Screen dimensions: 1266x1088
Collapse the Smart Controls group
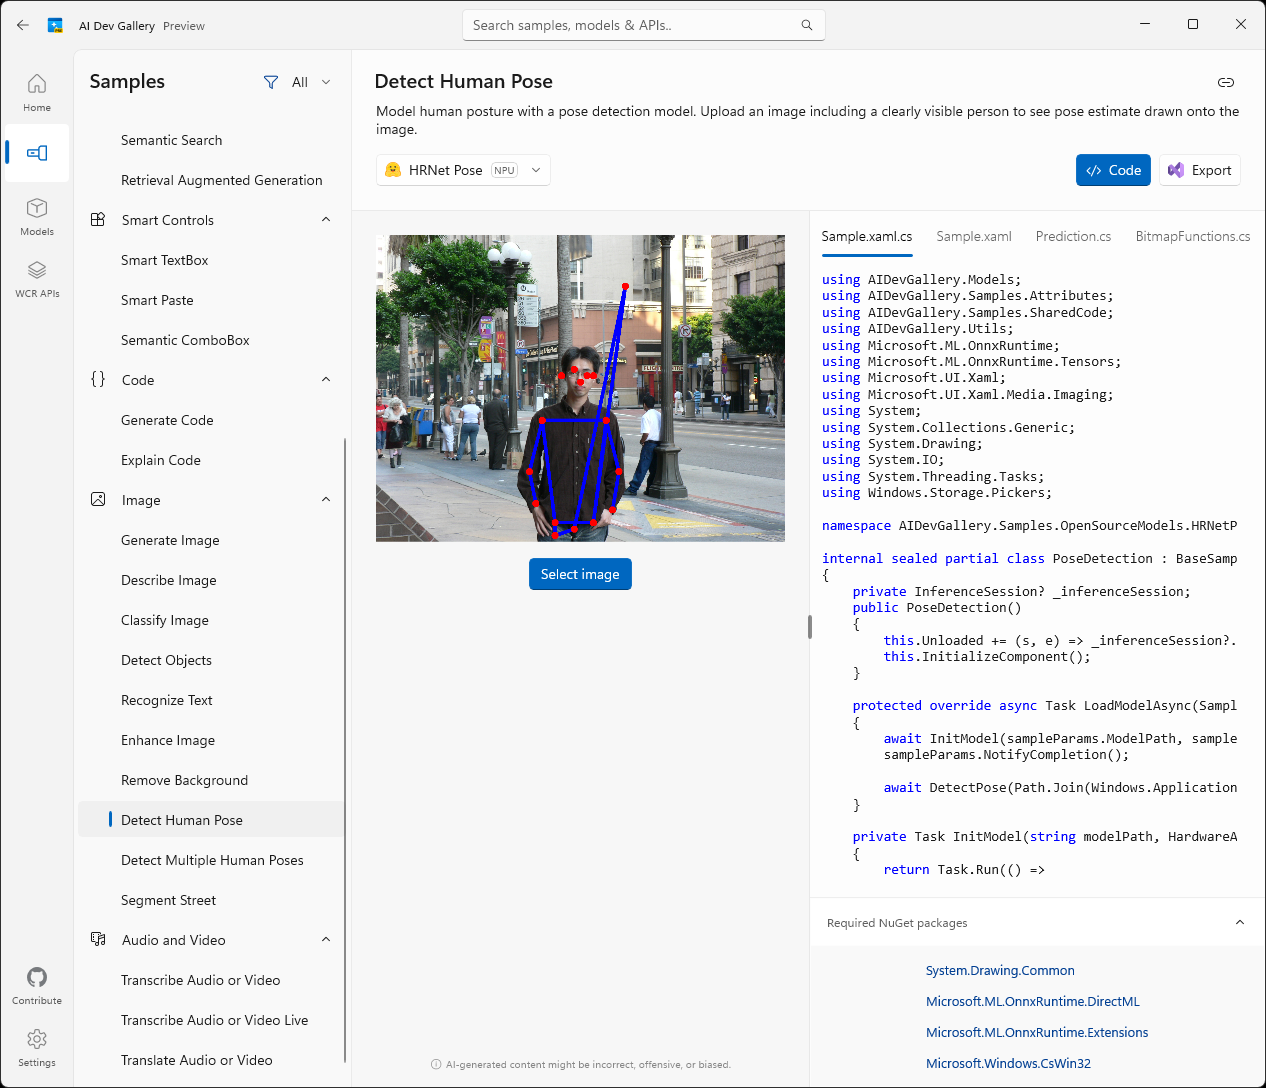[326, 220]
